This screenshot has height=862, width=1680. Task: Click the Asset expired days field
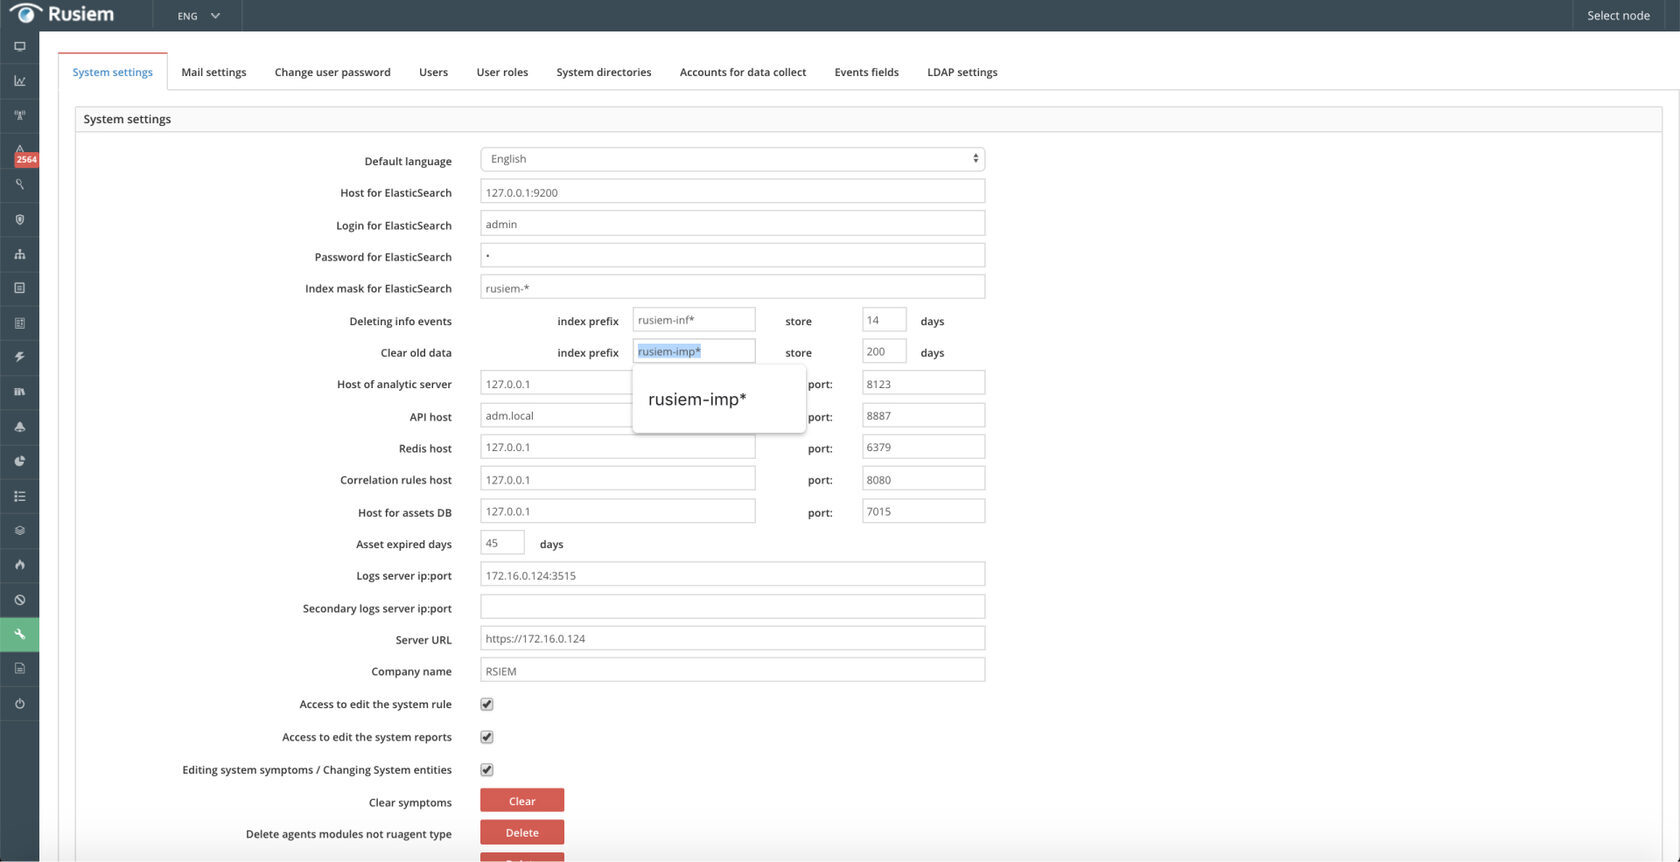coord(502,543)
